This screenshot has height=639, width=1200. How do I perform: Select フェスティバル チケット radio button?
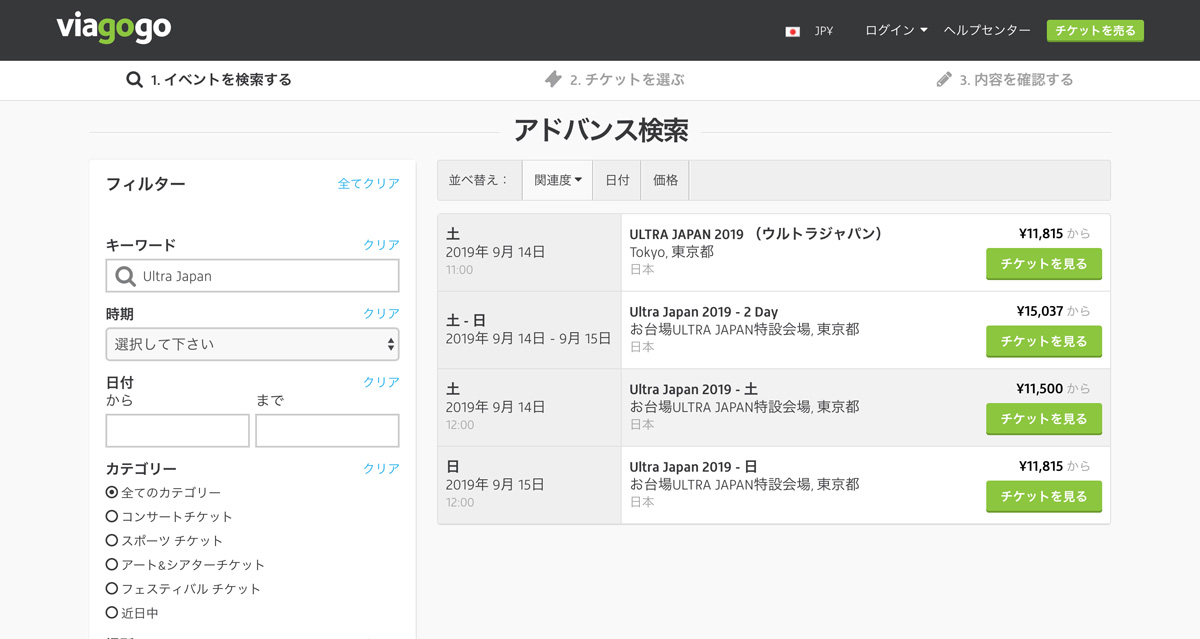pyautogui.click(x=112, y=588)
